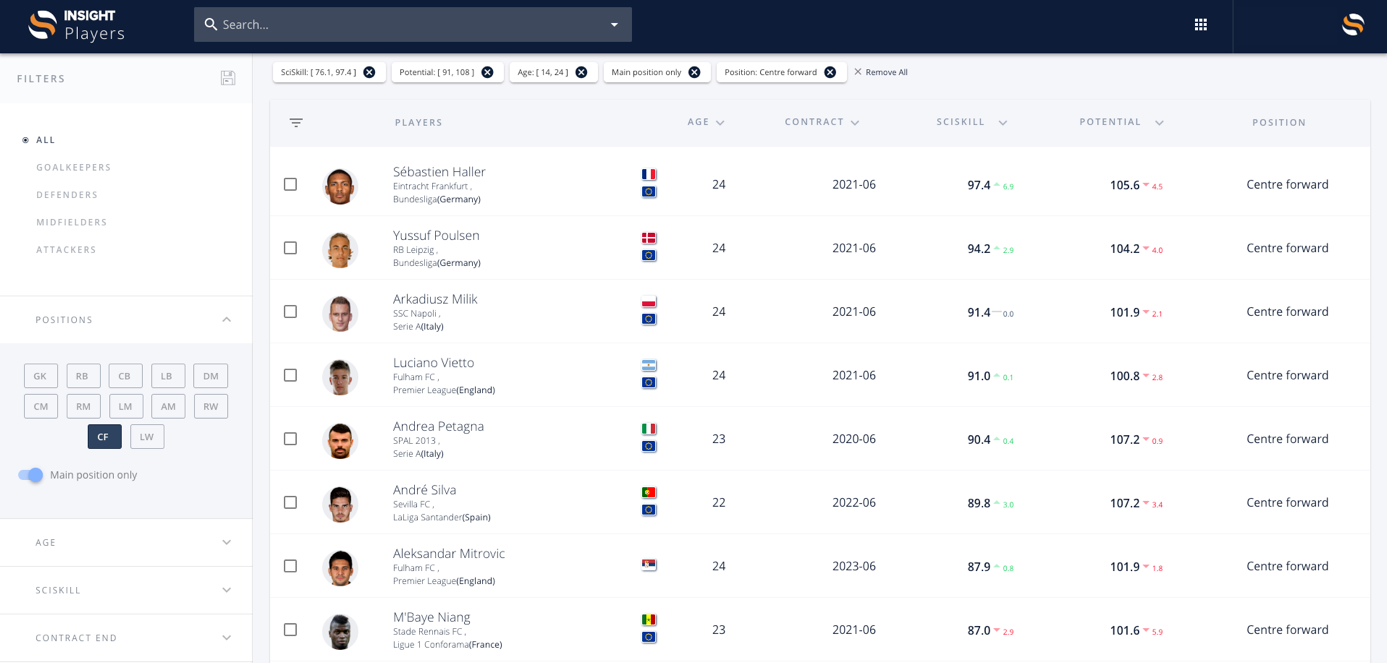Click the profile logo icon at top right
Screen dimensions: 1387x663
point(1353,25)
